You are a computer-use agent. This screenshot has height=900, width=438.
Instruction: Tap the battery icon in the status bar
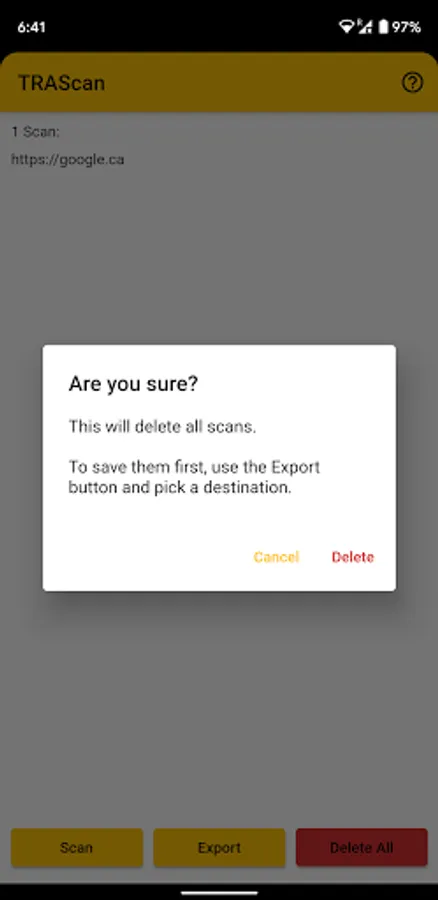coord(383,26)
